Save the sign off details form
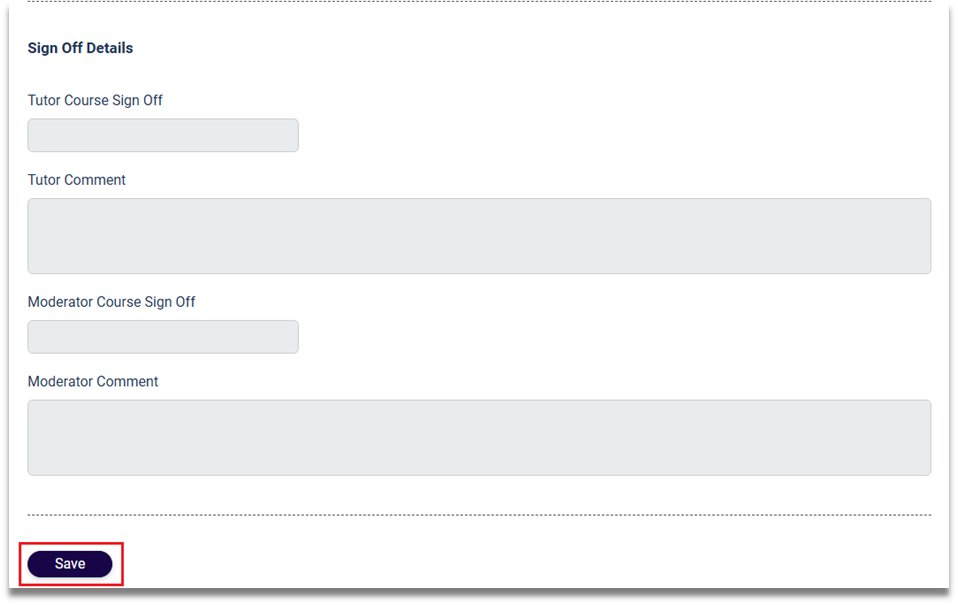958x605 pixels. (x=70, y=564)
